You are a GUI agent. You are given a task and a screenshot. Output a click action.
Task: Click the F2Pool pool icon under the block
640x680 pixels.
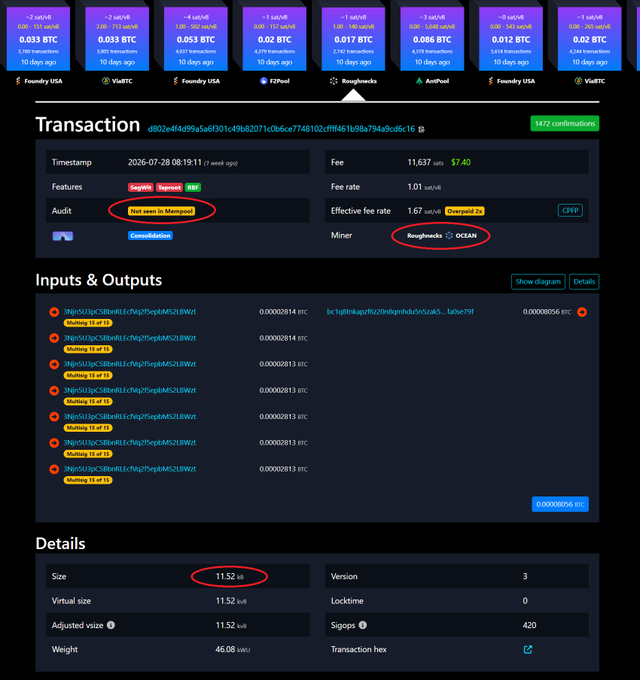263,81
